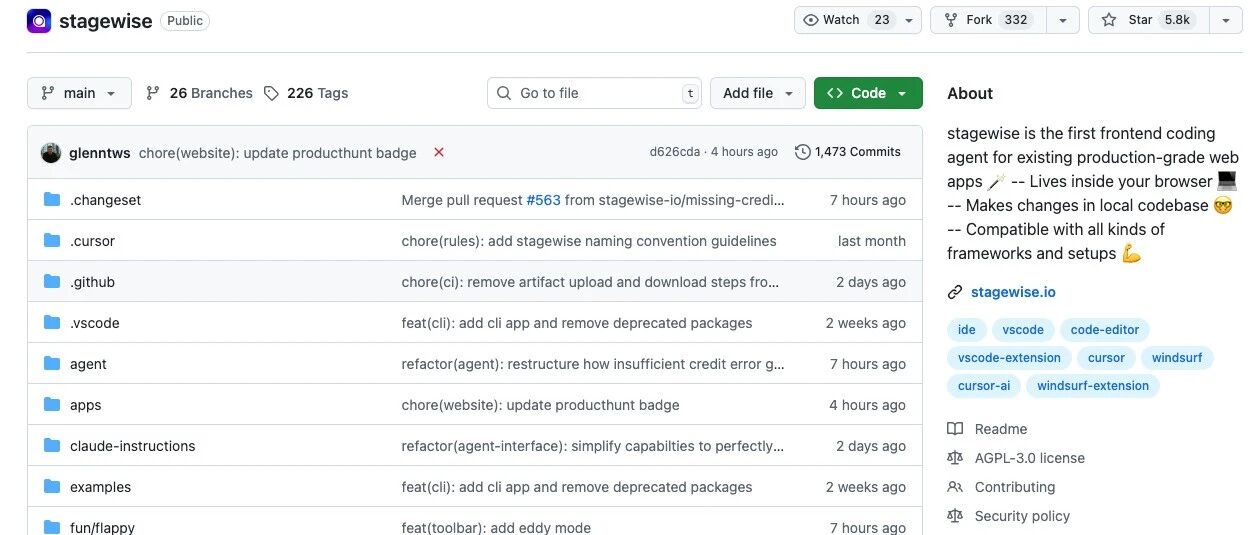Open the main branch selector dropdown
The image size is (1258, 535).
(79, 93)
